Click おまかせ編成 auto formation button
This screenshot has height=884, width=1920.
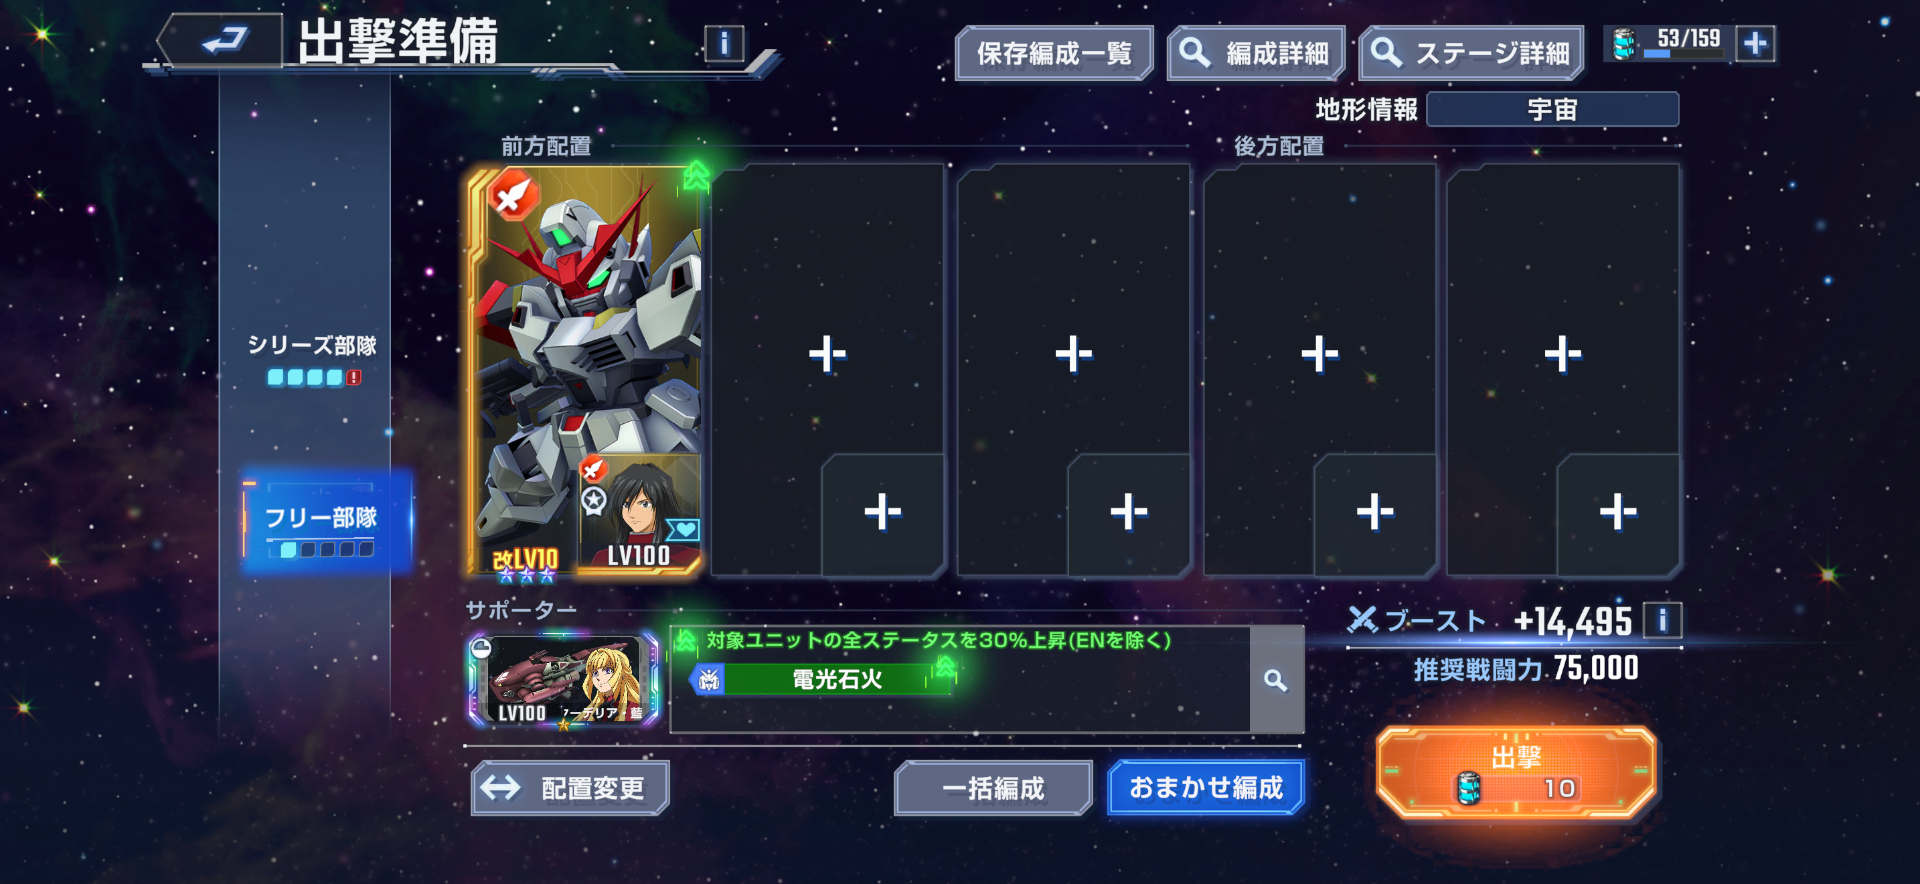click(x=1206, y=788)
